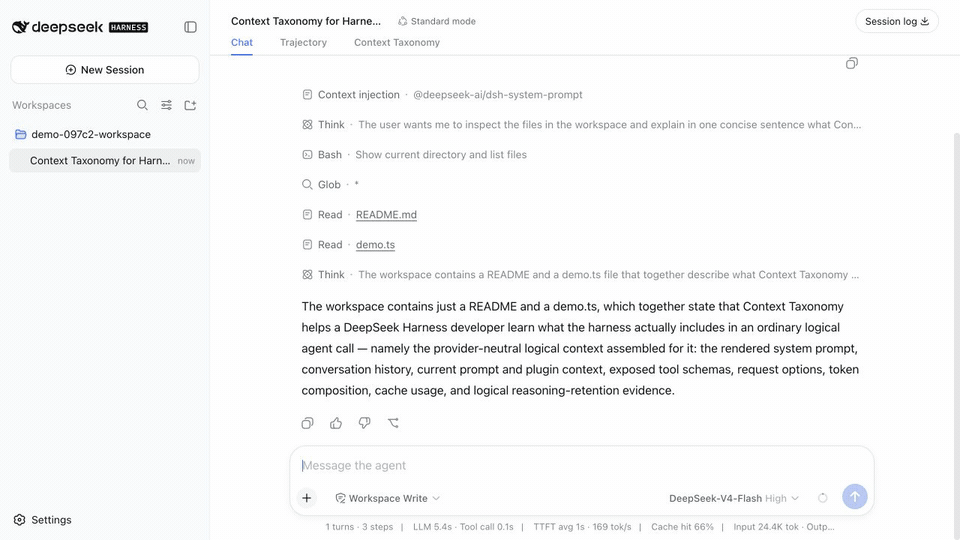Click the README.md Read step icon
The height and width of the screenshot is (540, 960).
click(x=307, y=214)
